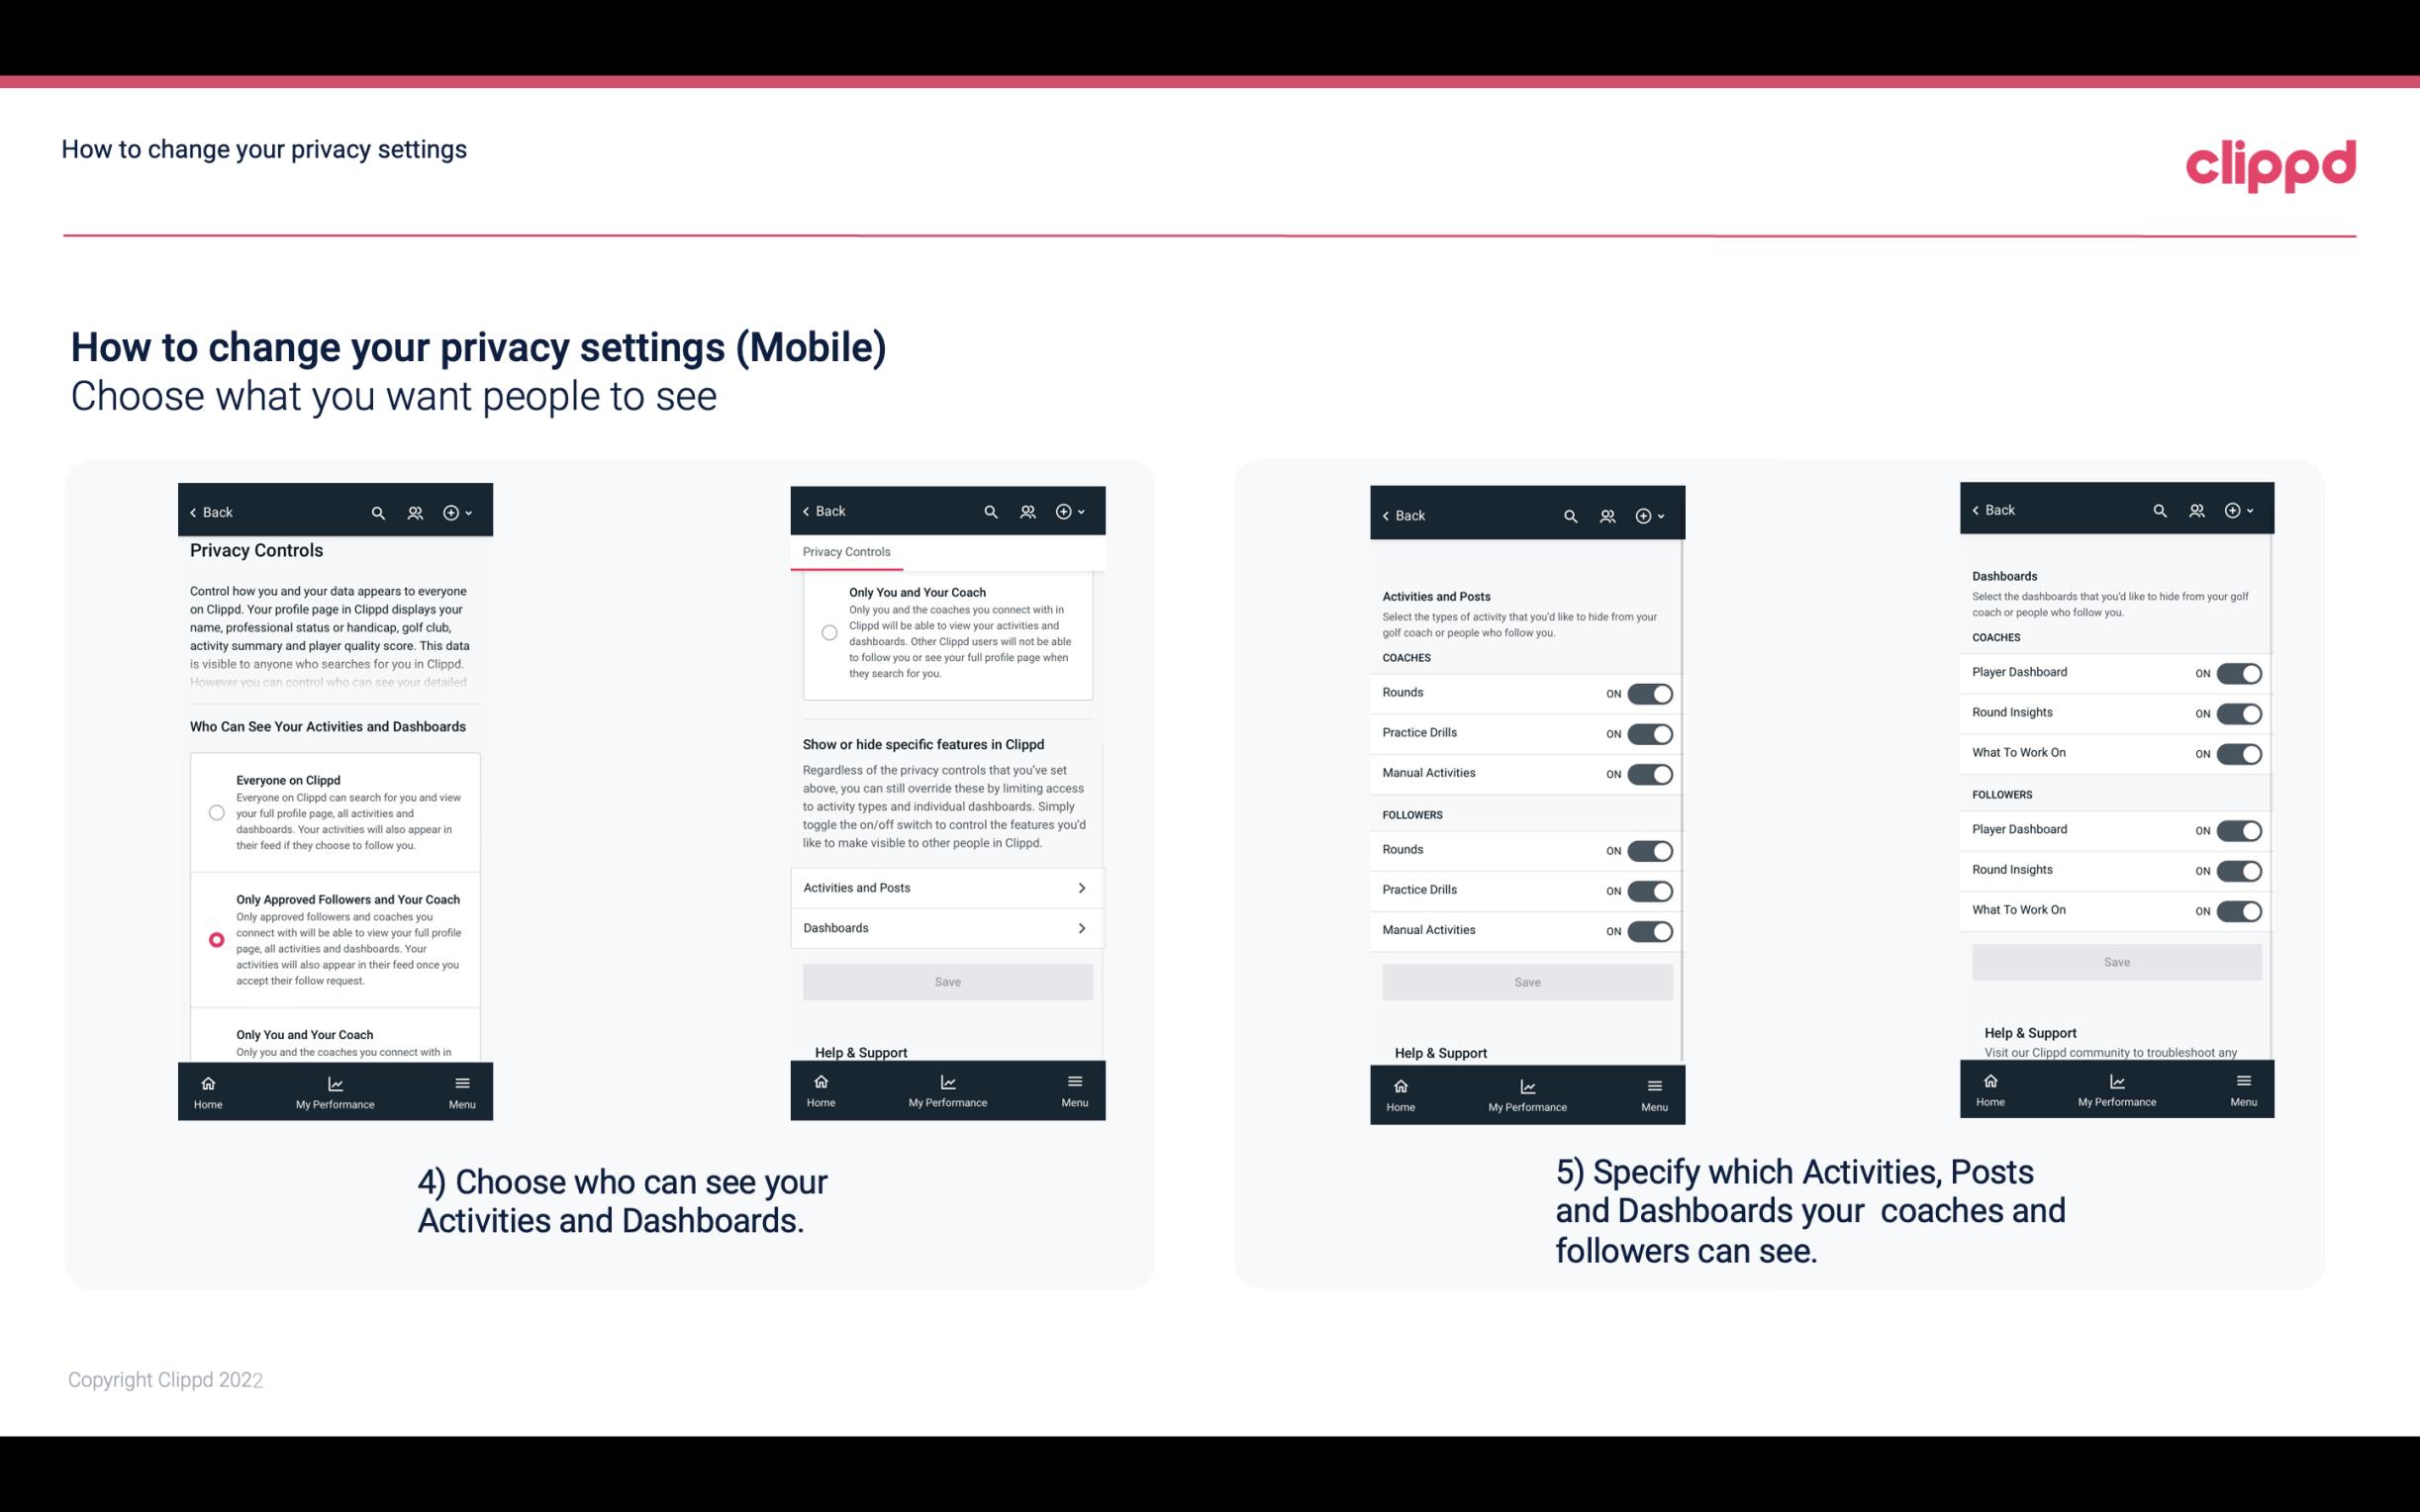The width and height of the screenshot is (2420, 1512).
Task: Tap the Home icon in bottom navigation
Action: click(207, 1088)
